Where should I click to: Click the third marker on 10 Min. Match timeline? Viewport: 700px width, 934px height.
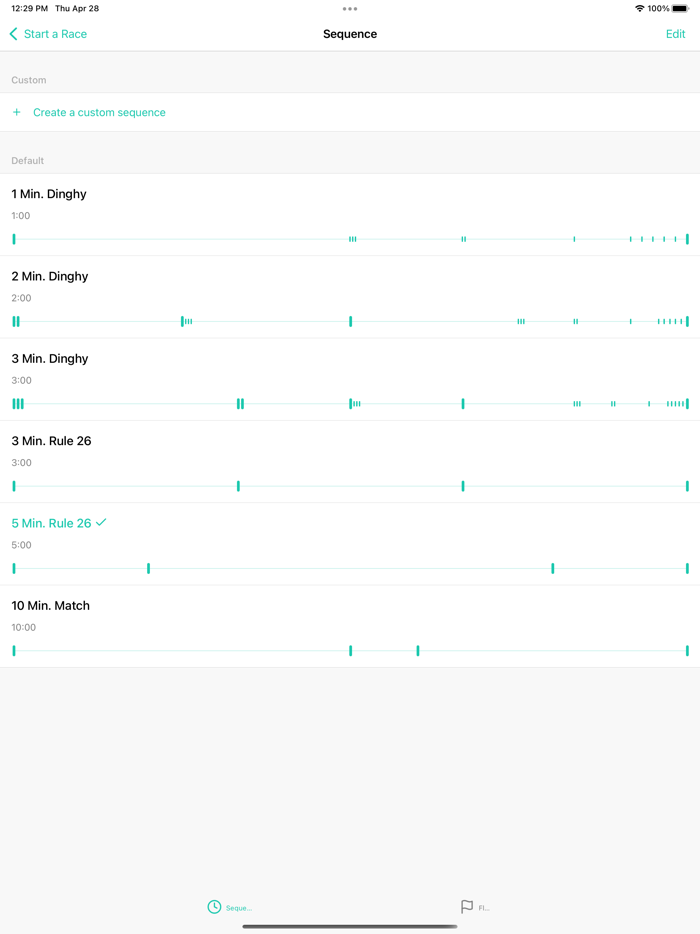tap(418, 650)
